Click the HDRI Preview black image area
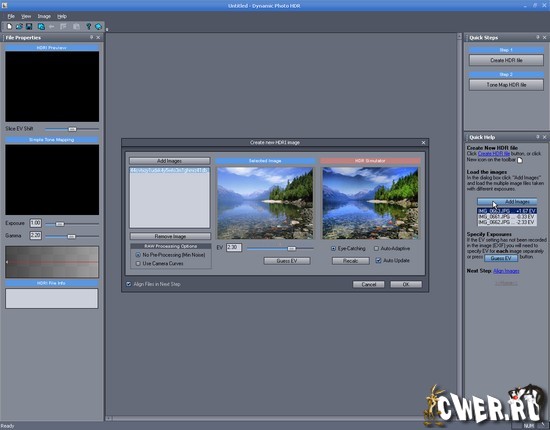550x430 pixels. [x=52, y=86]
